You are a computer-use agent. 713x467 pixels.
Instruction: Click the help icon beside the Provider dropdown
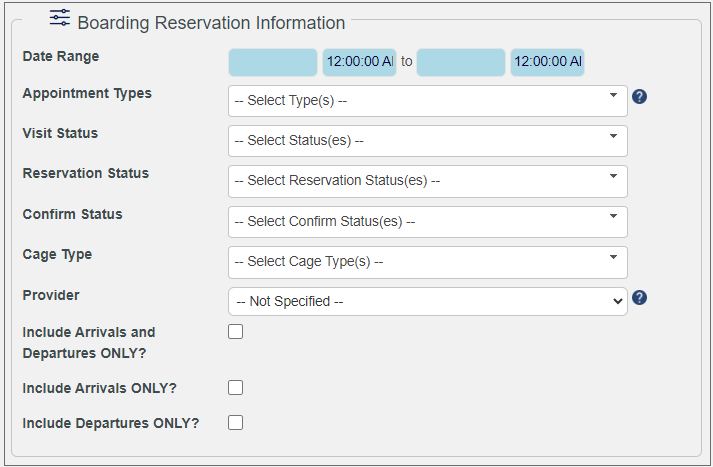pyautogui.click(x=640, y=297)
